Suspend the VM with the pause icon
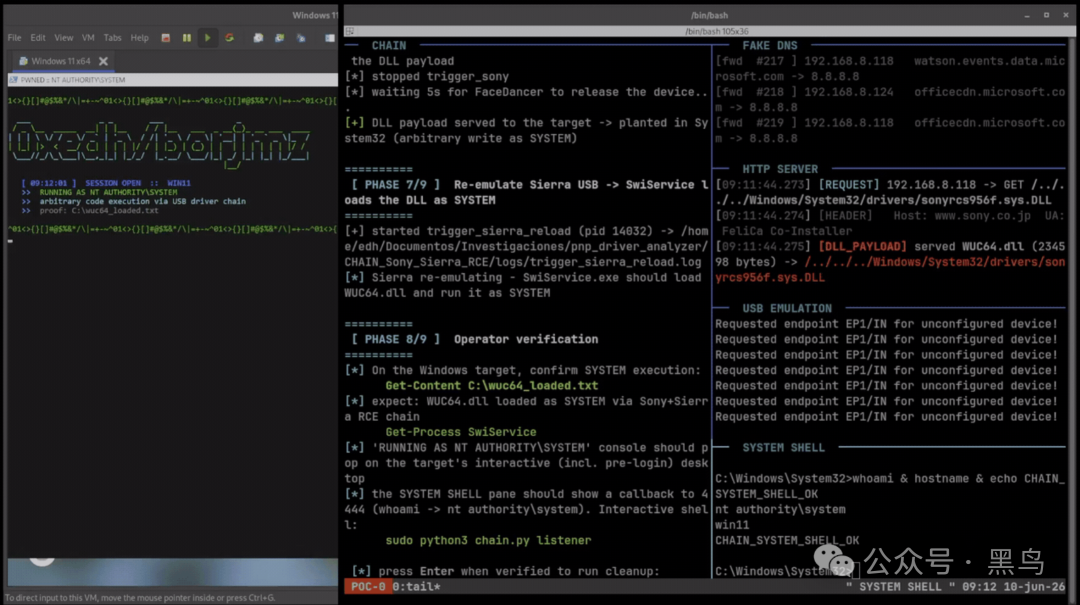This screenshot has width=1080, height=605. click(x=187, y=38)
